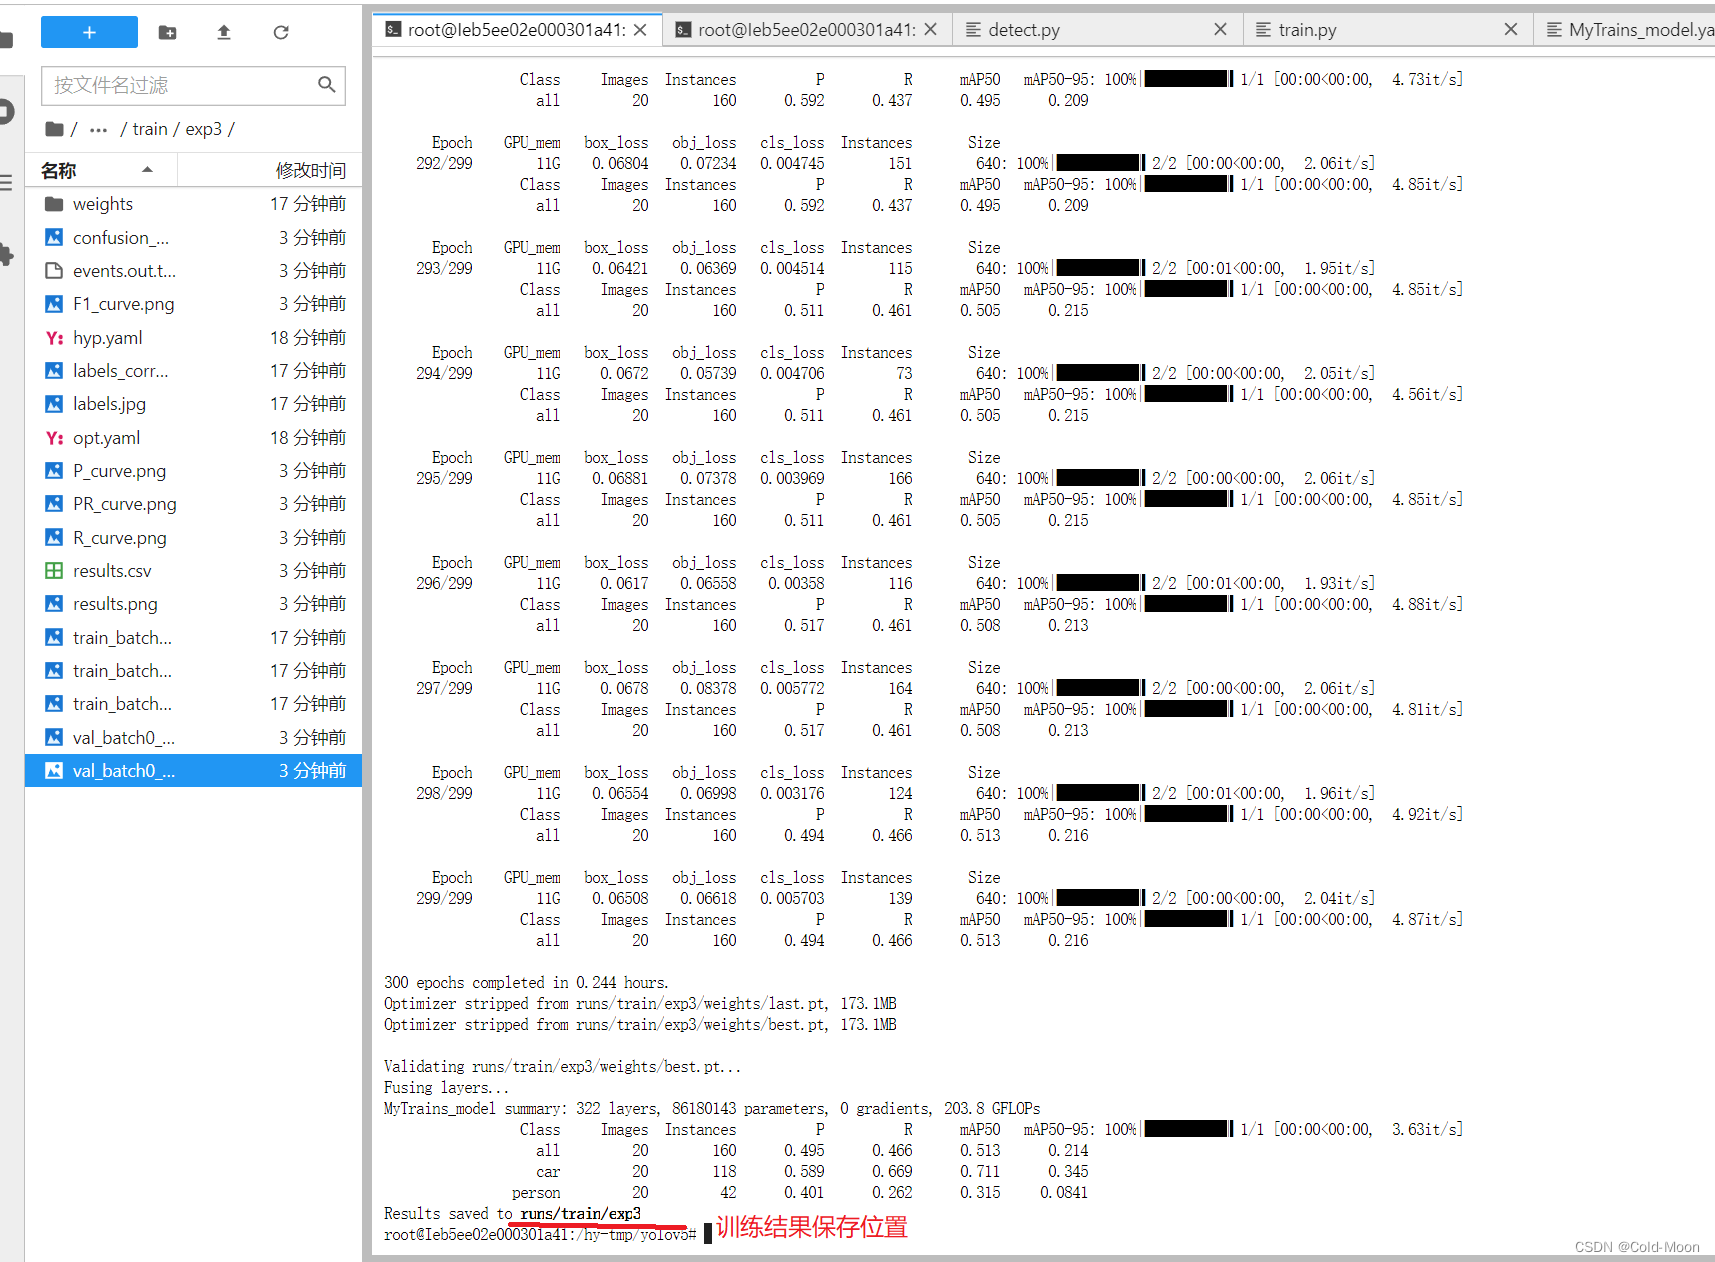Click the terminal prompt input line
The height and width of the screenshot is (1262, 1715).
[548, 1235]
